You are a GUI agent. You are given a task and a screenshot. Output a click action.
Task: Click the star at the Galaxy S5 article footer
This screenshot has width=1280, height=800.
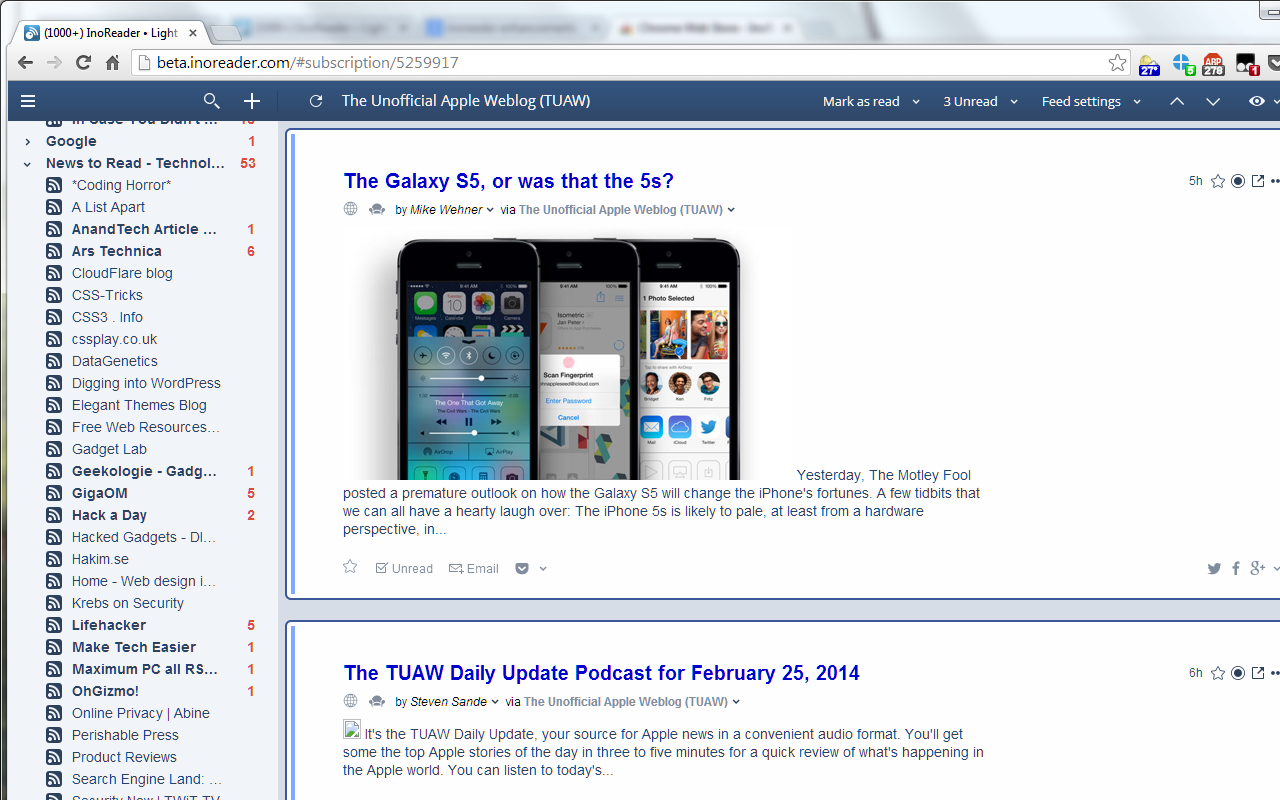pos(350,567)
